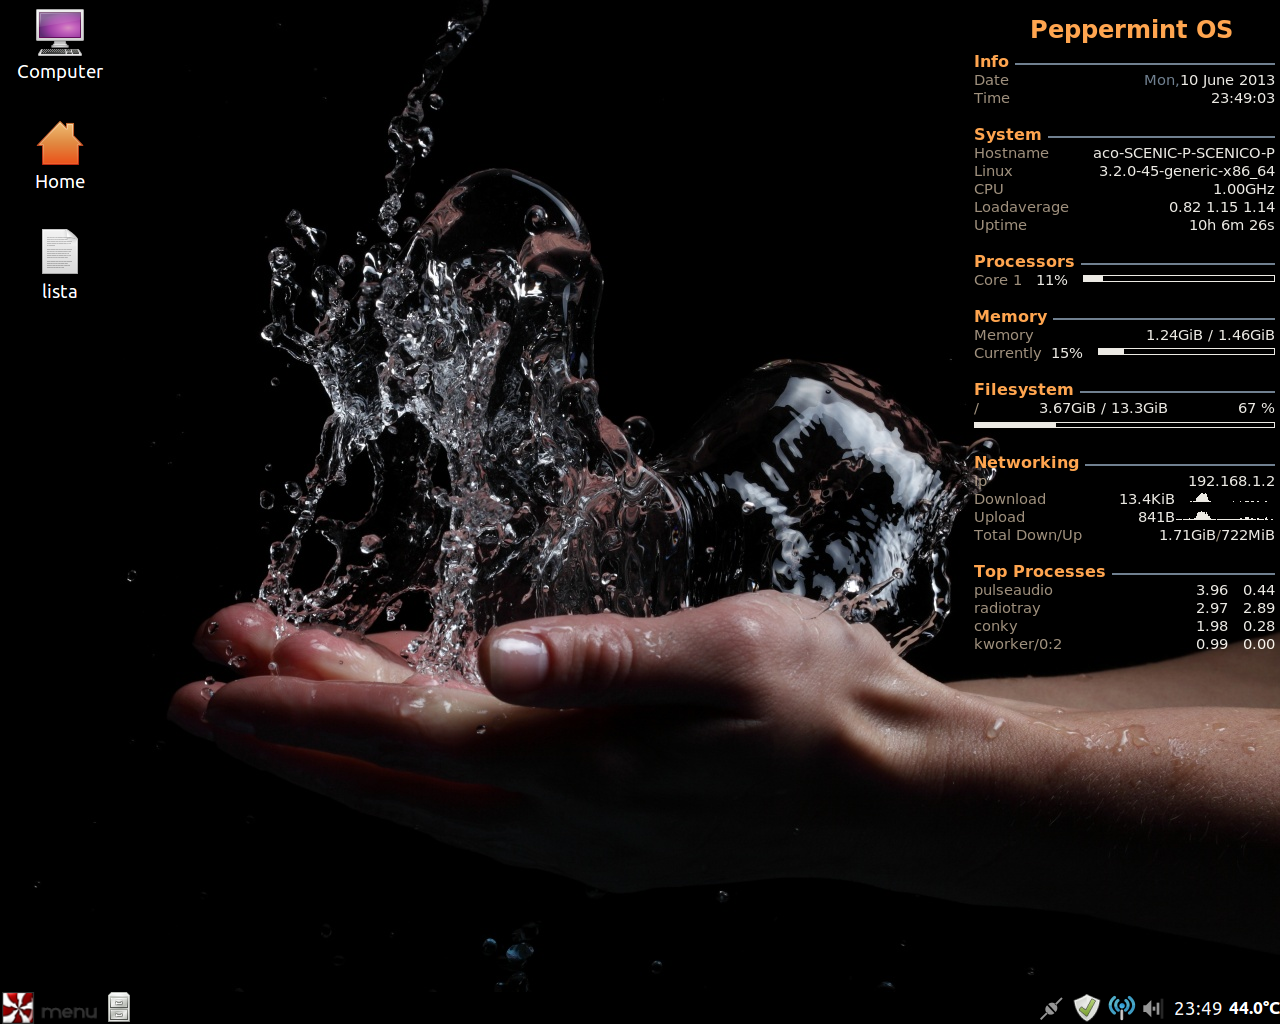Viewport: 1280px width, 1024px height.
Task: Click the download speed 13.4KiB
Action: [x=1147, y=499]
